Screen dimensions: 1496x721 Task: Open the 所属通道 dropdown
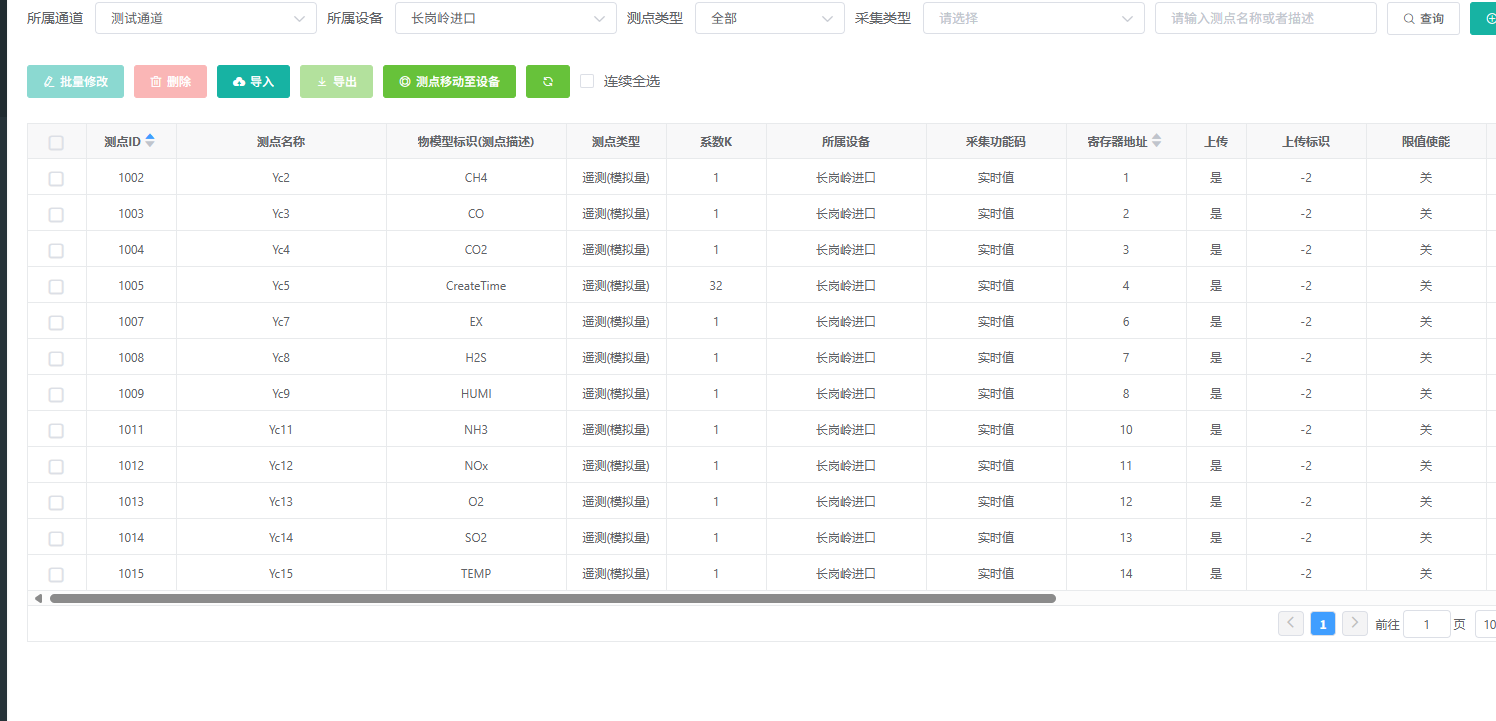point(205,18)
